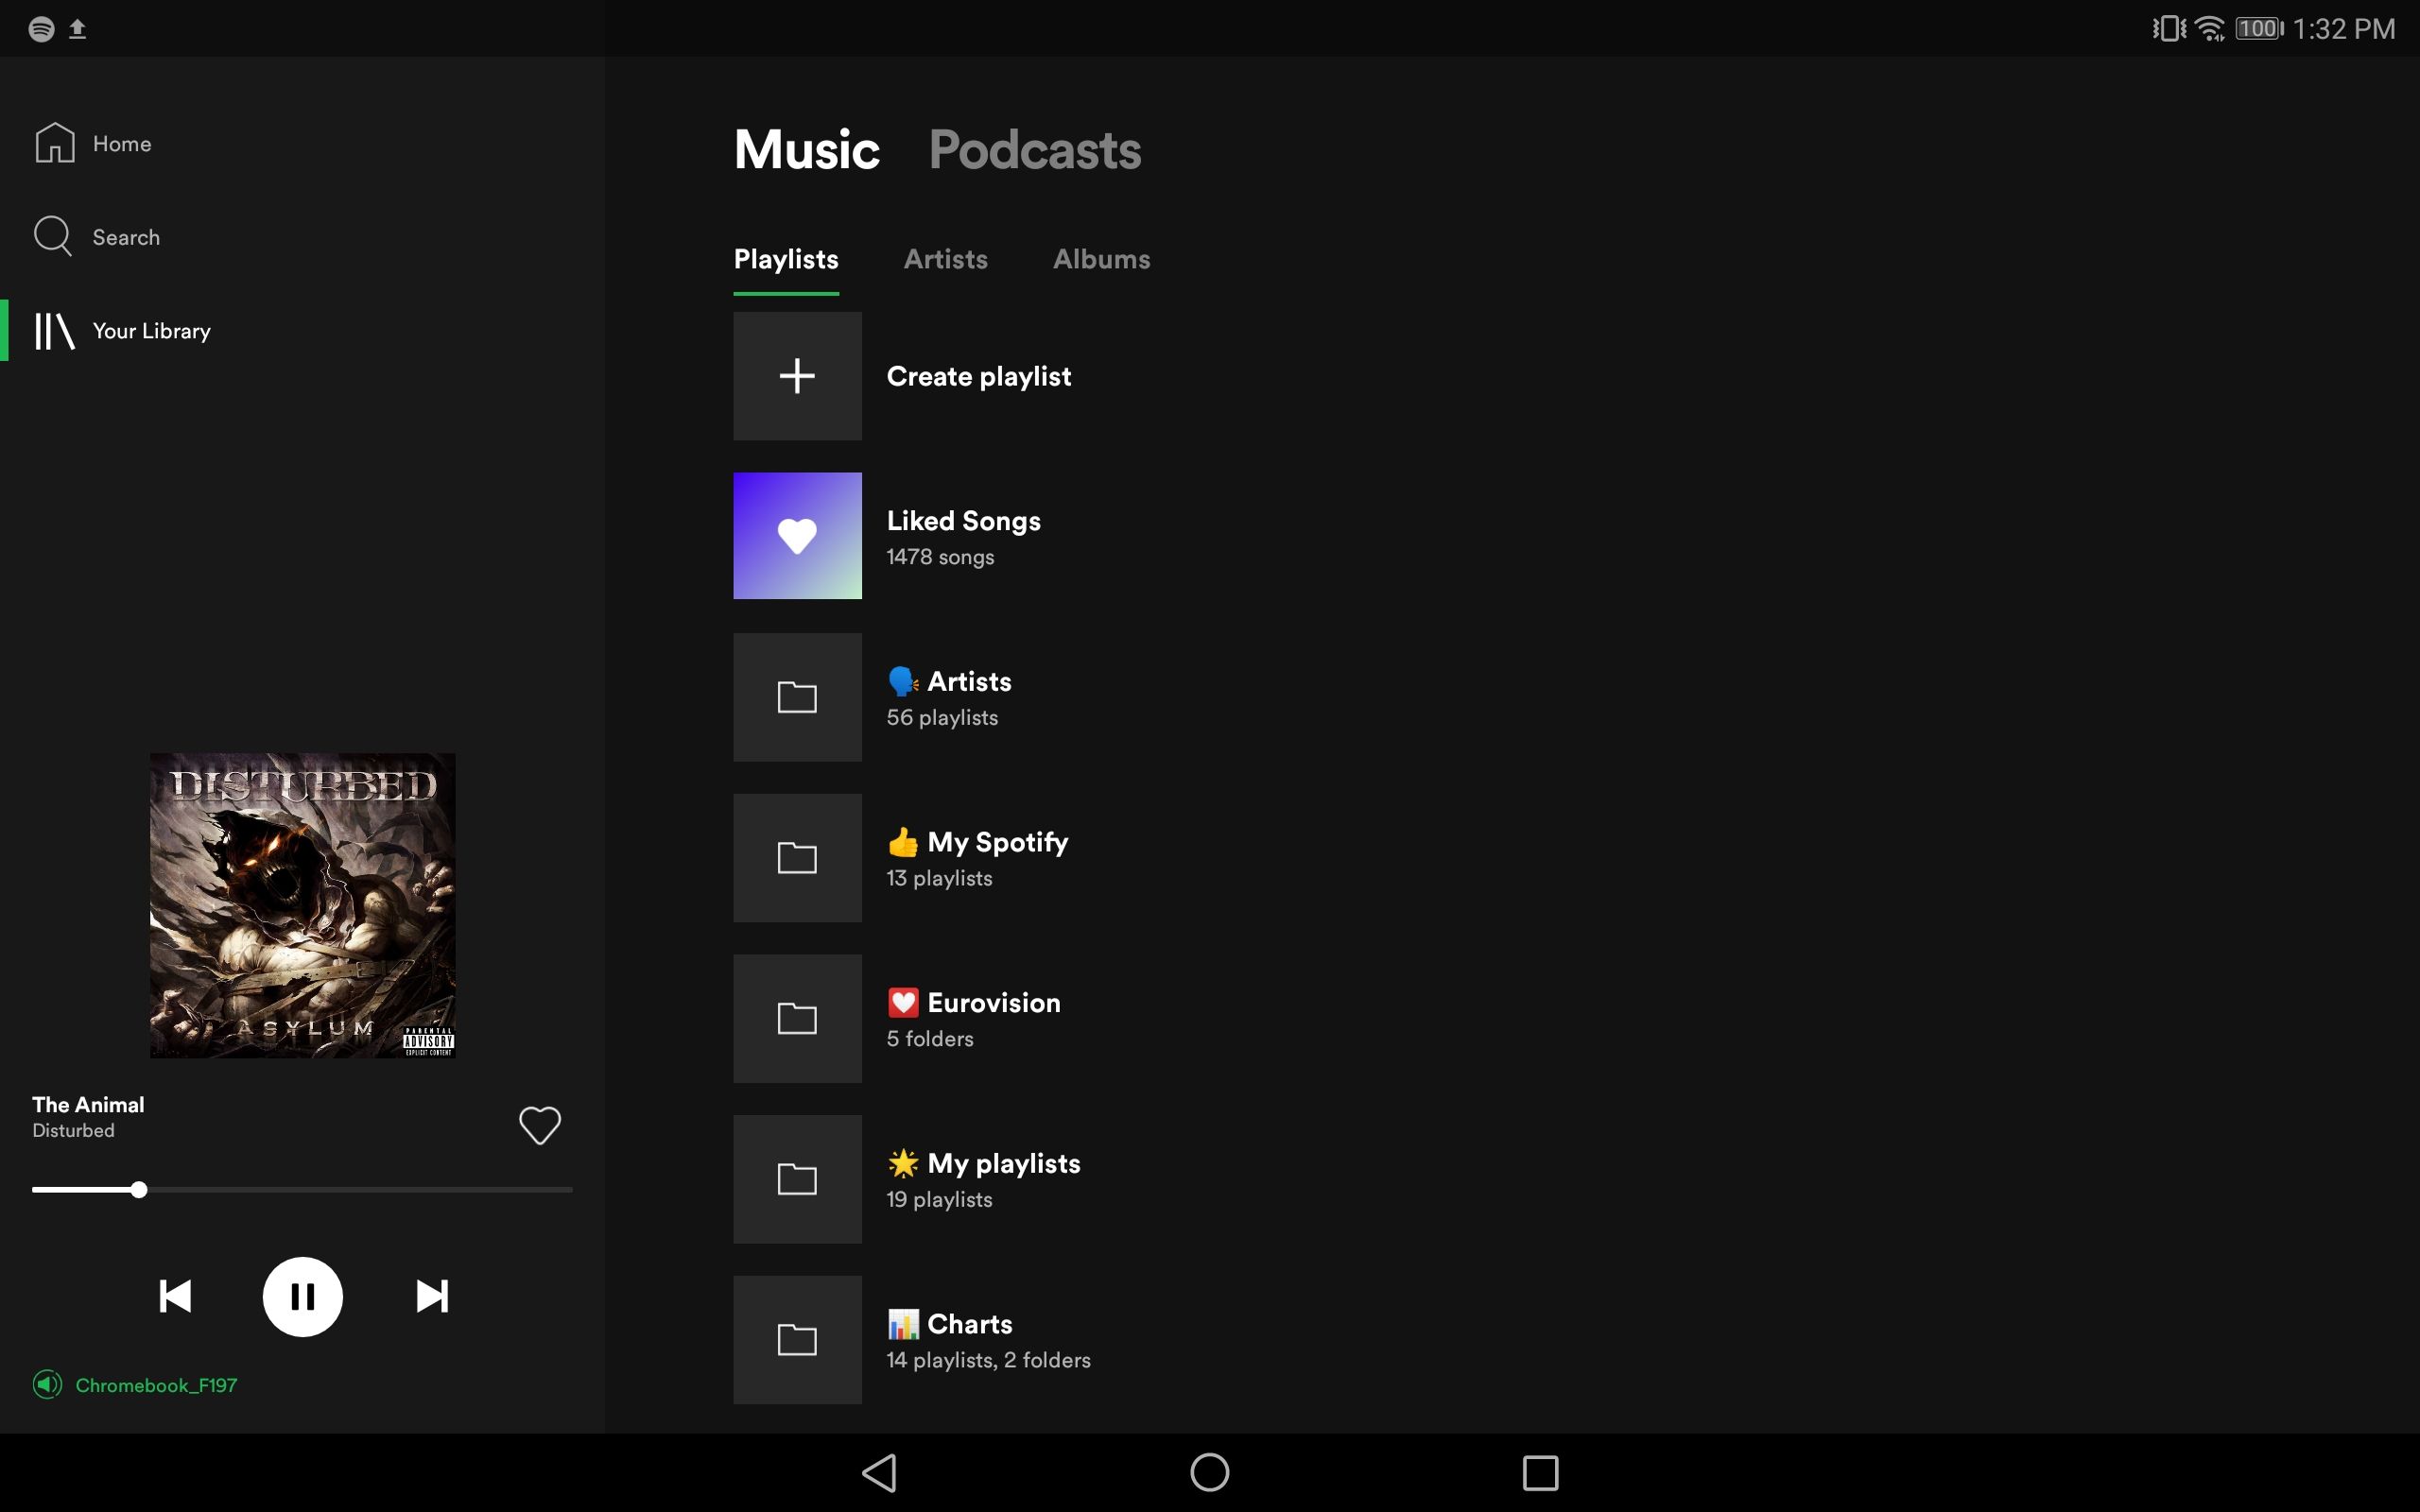Viewport: 2420px width, 1512px height.
Task: Go back to previous track
Action: click(175, 1296)
